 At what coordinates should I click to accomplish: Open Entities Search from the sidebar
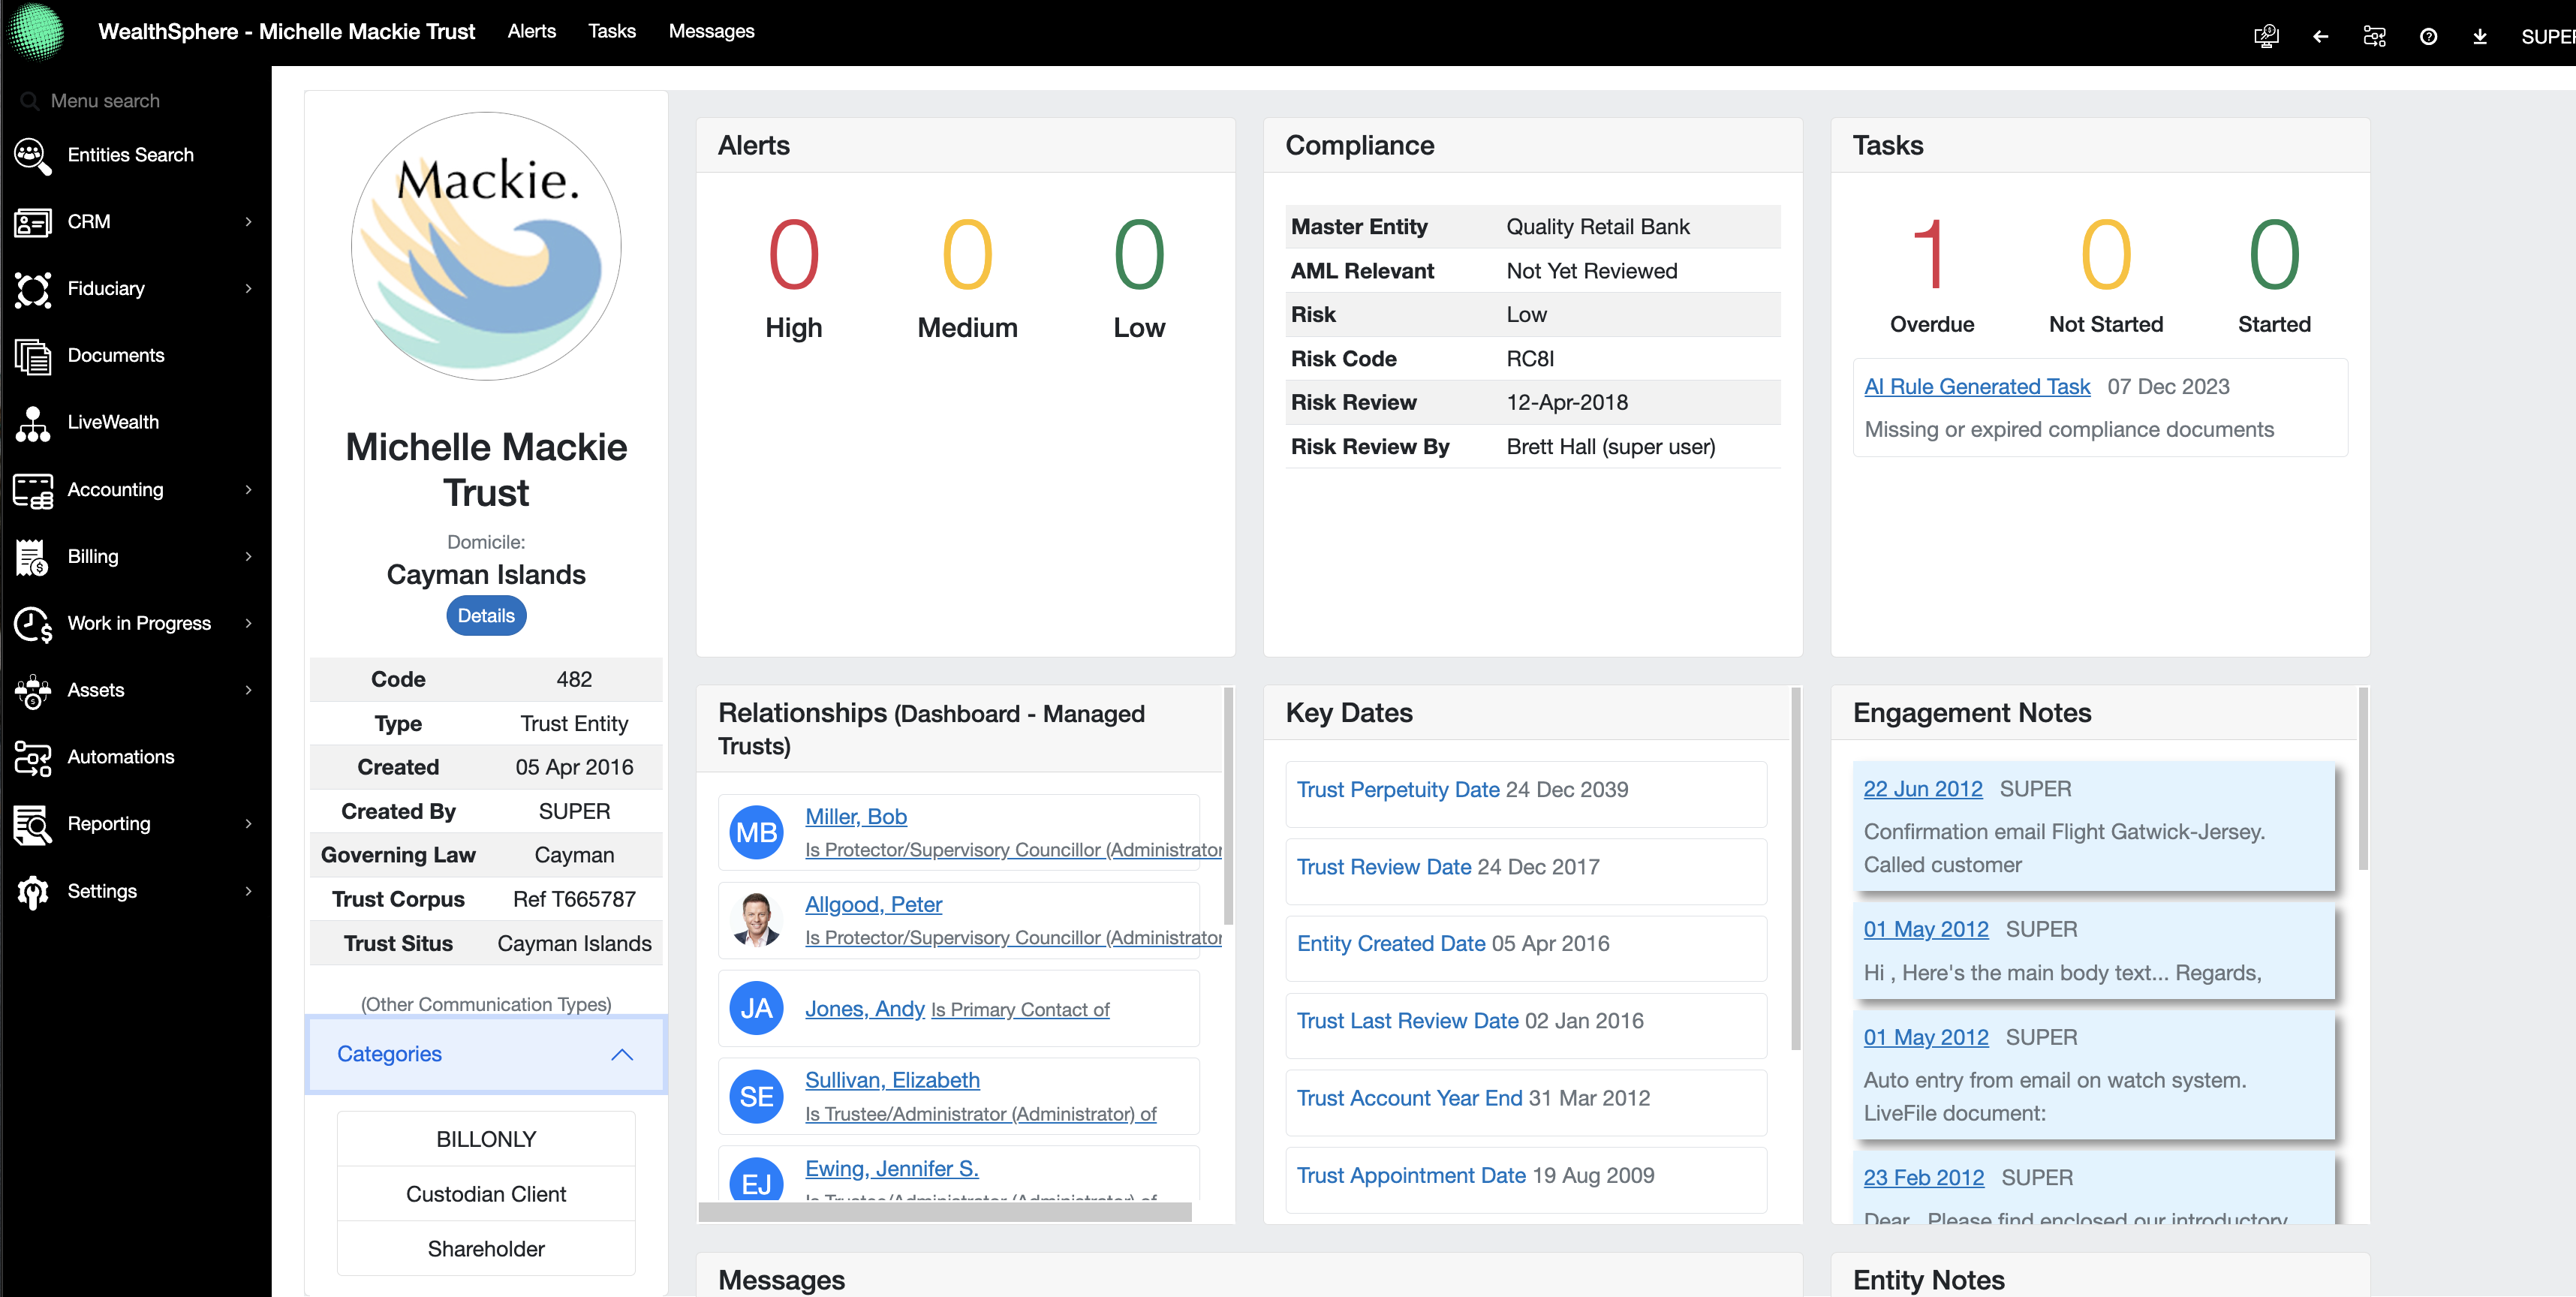pyautogui.click(x=130, y=154)
